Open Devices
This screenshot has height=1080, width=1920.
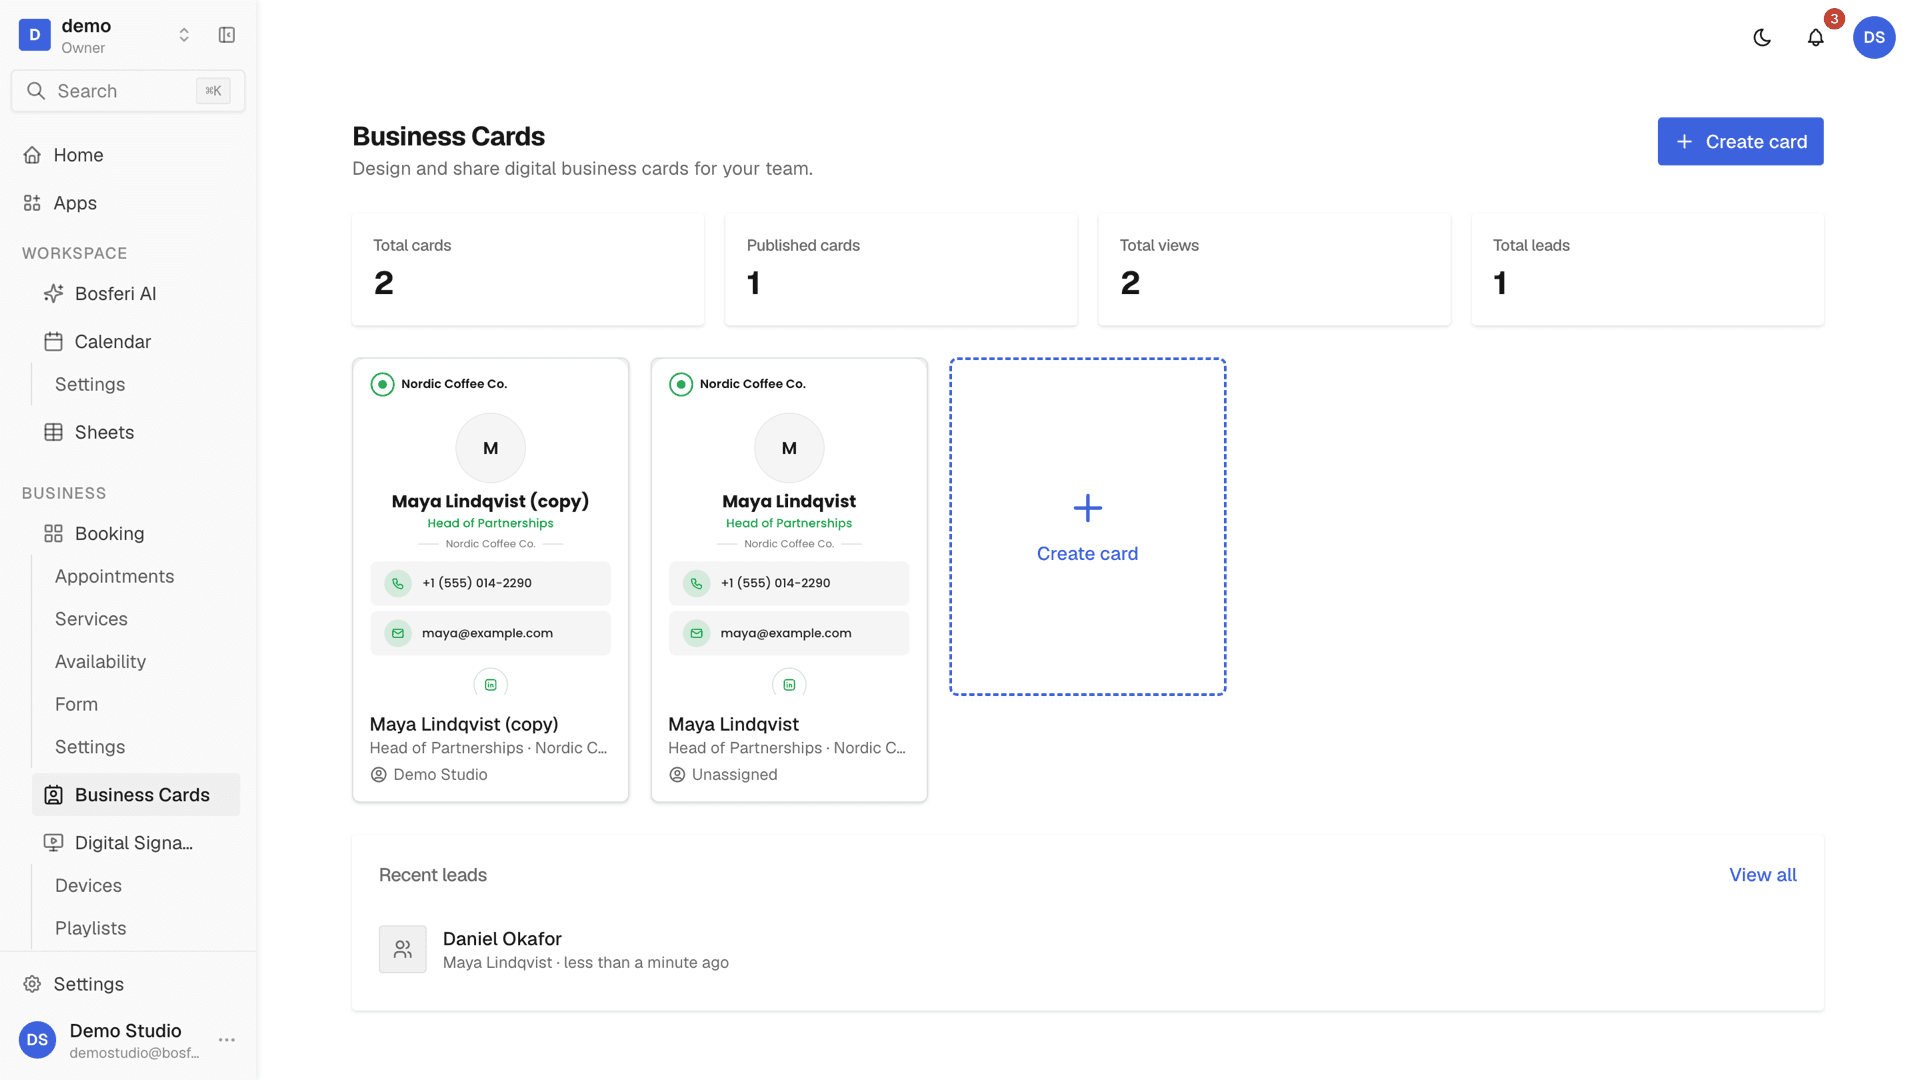(88, 886)
